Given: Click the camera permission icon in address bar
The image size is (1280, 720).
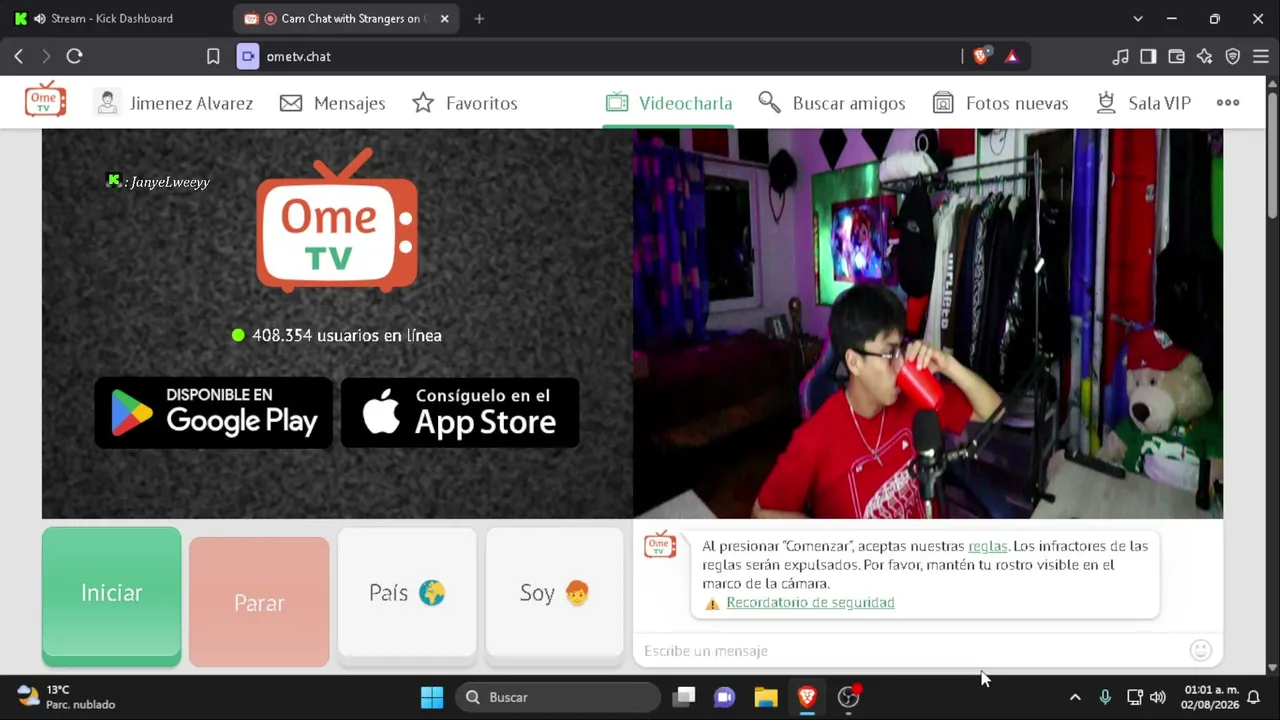Looking at the screenshot, I should 248,56.
